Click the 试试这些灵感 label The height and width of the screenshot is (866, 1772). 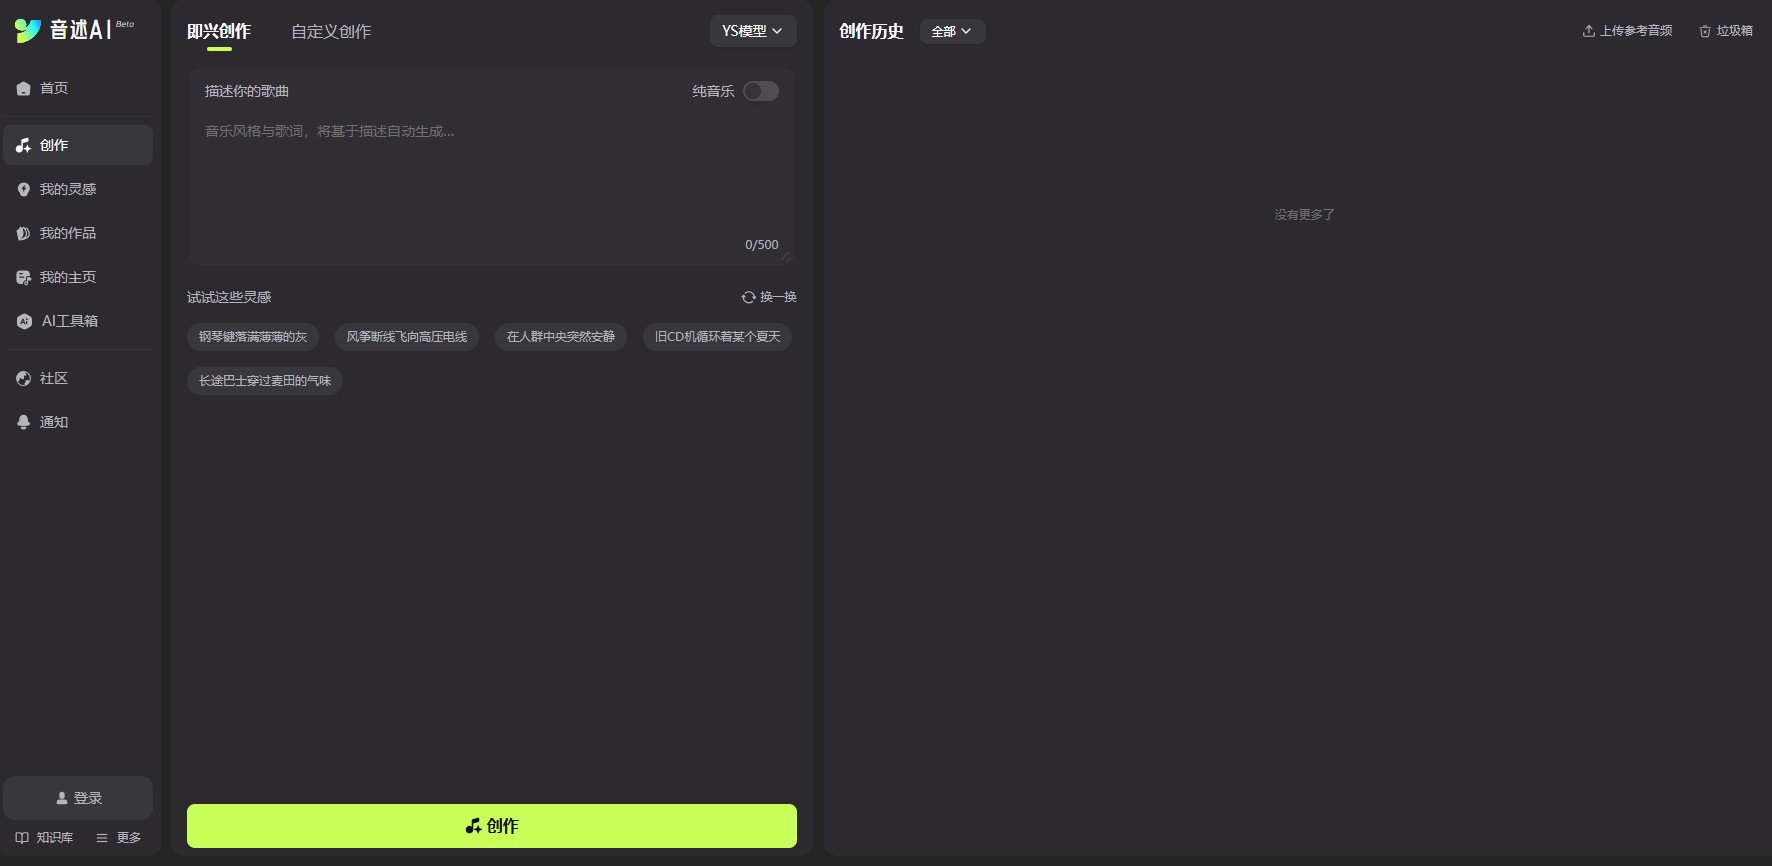click(229, 297)
